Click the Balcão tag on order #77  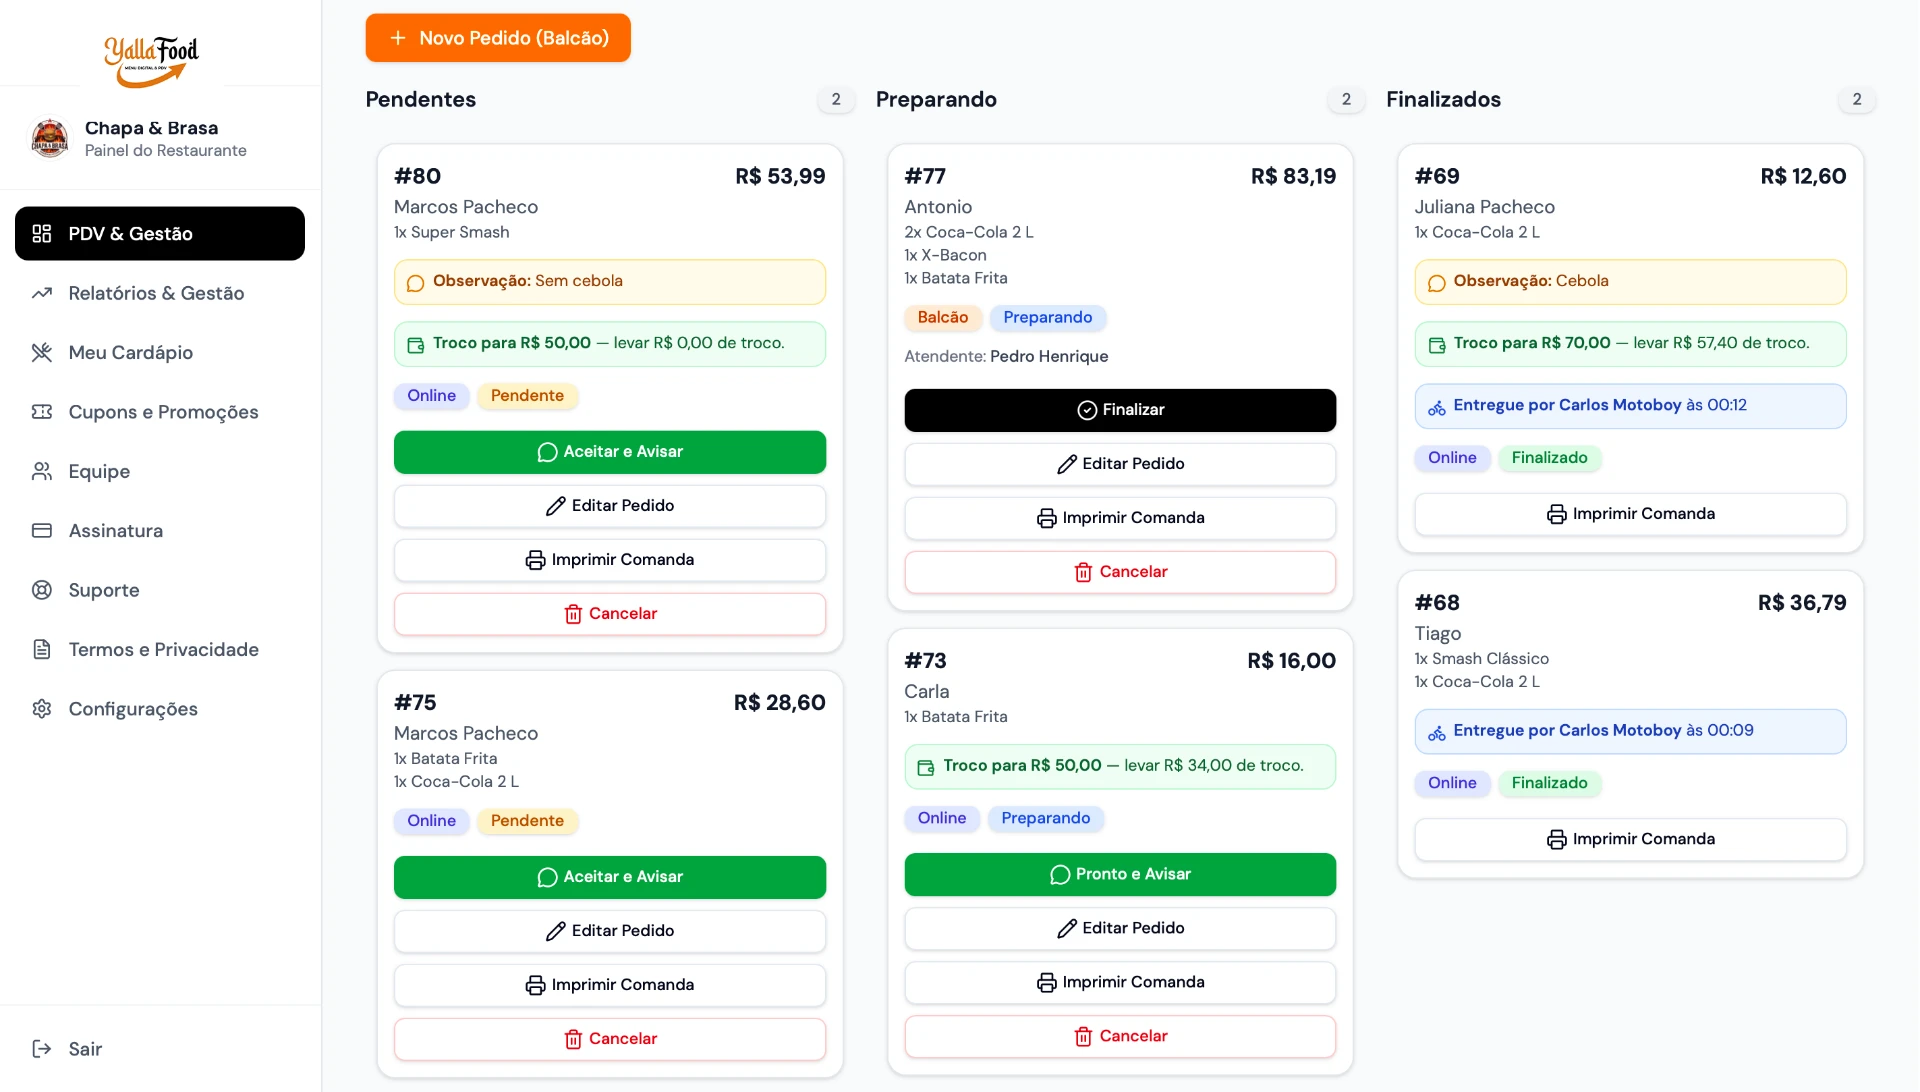coord(943,317)
